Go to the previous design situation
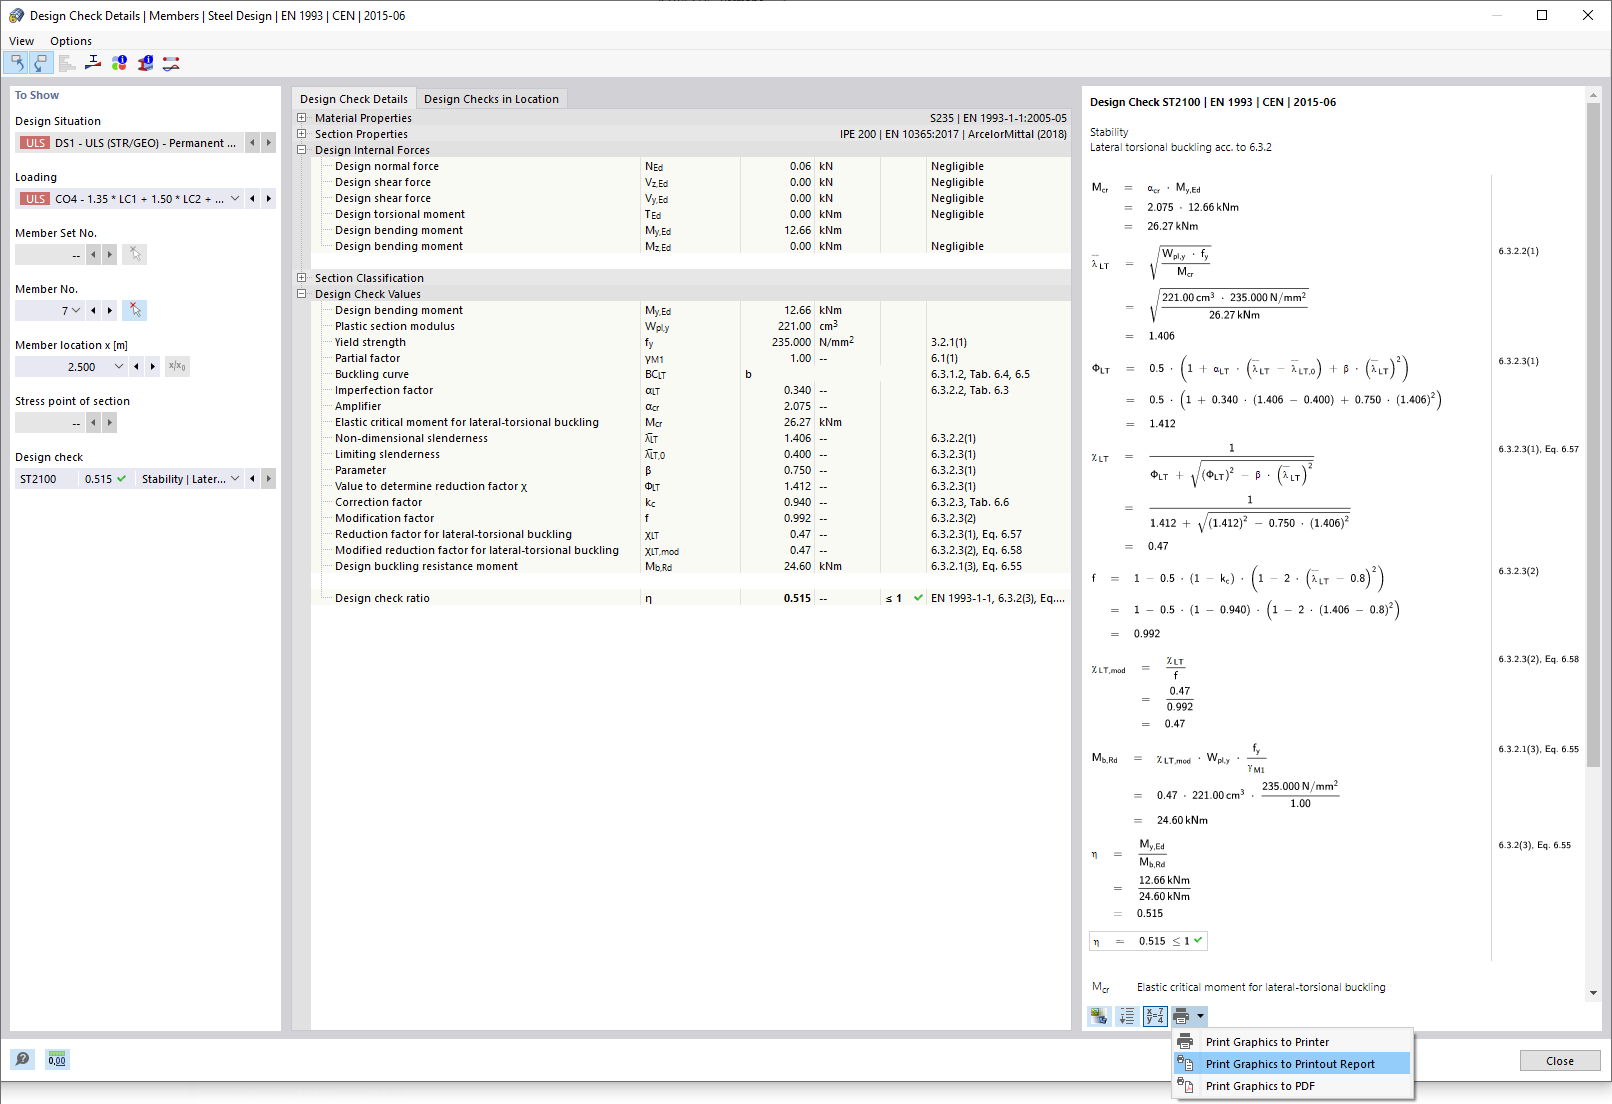Viewport: 1612px width, 1104px height. [x=252, y=143]
